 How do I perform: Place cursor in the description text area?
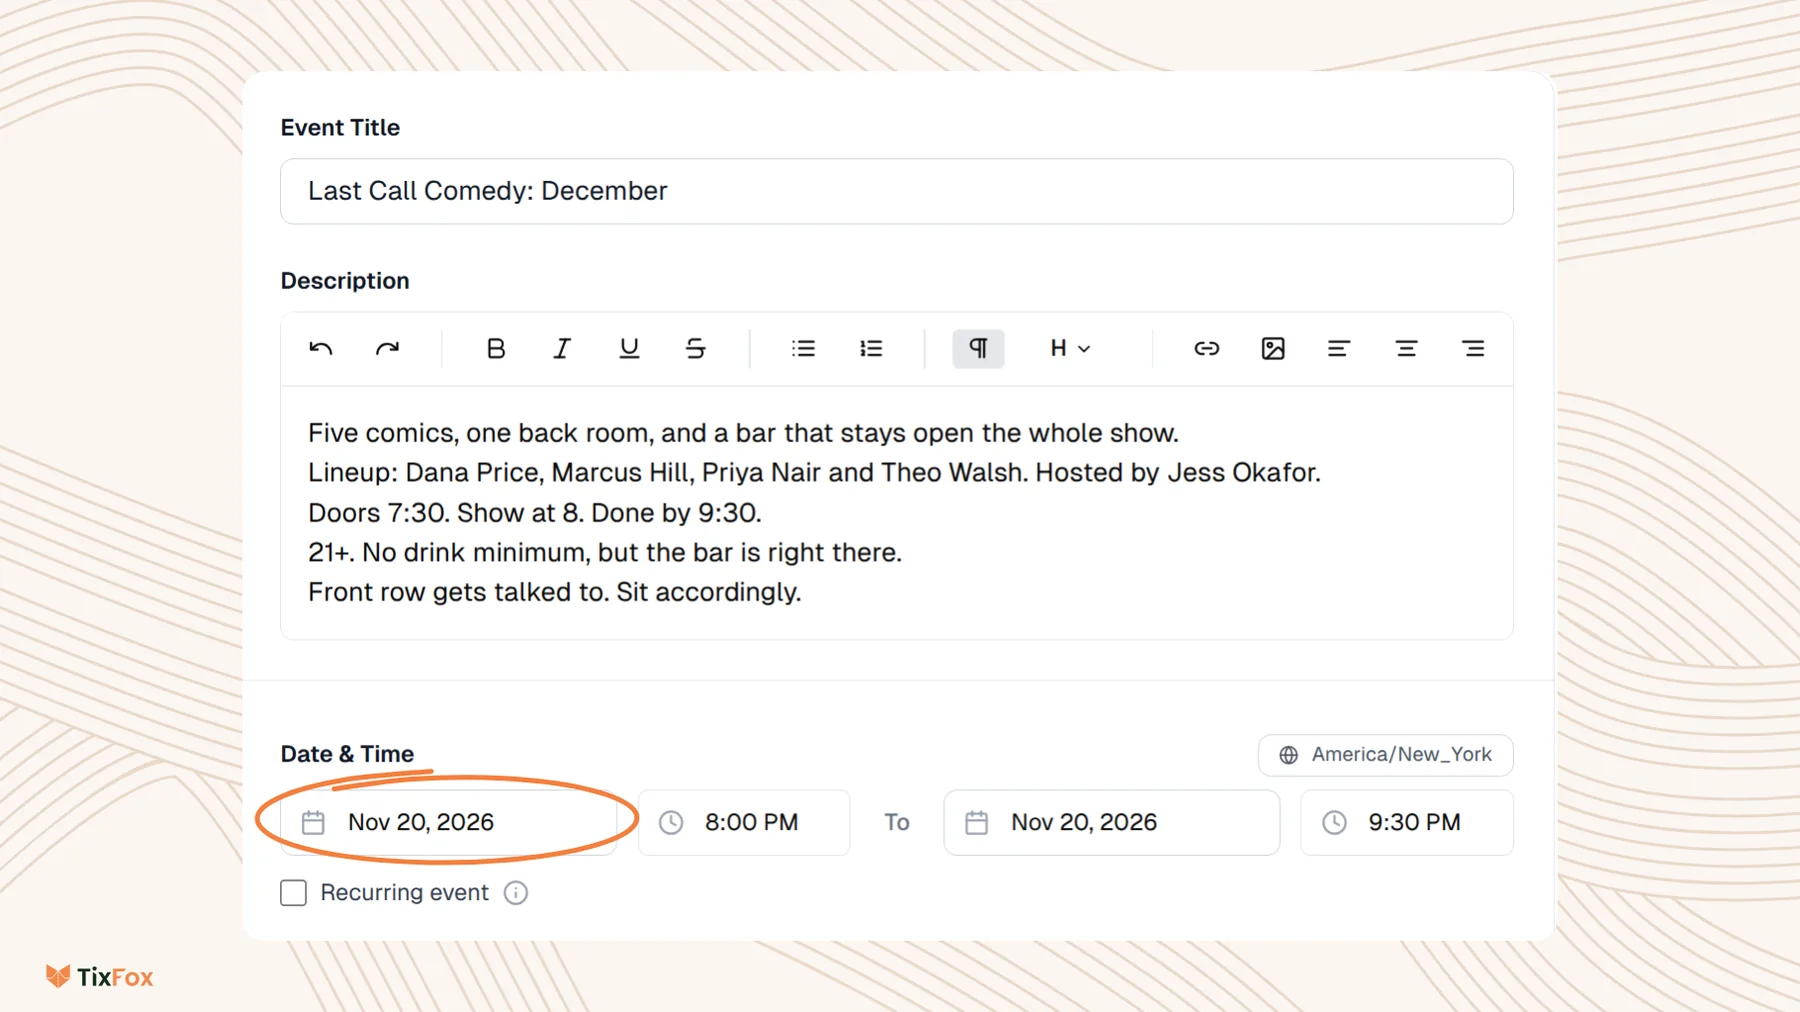896,512
